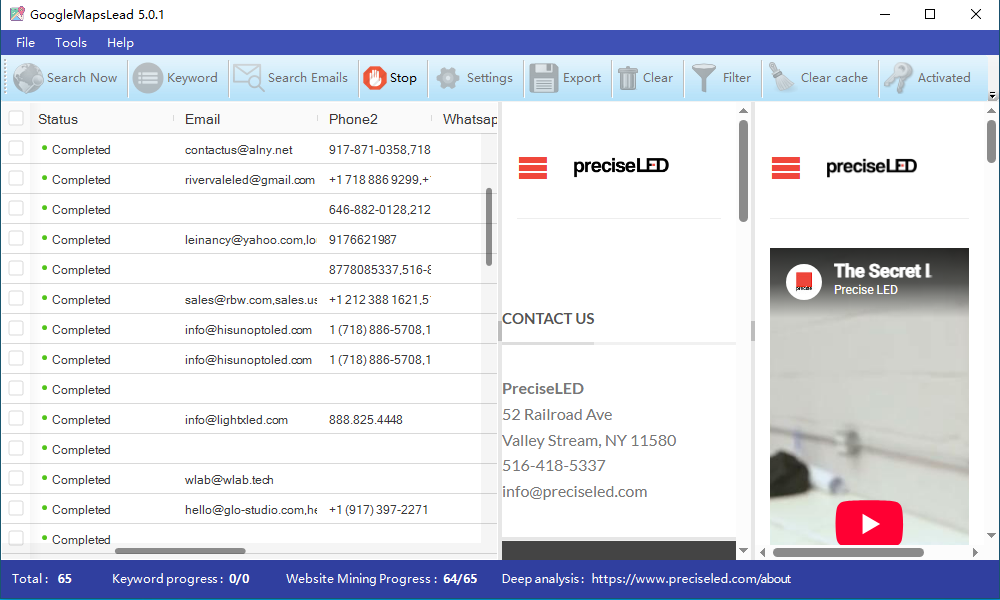1000x600 pixels.
Task: Check the row with phone 646-882-0128
Action: [x=16, y=209]
